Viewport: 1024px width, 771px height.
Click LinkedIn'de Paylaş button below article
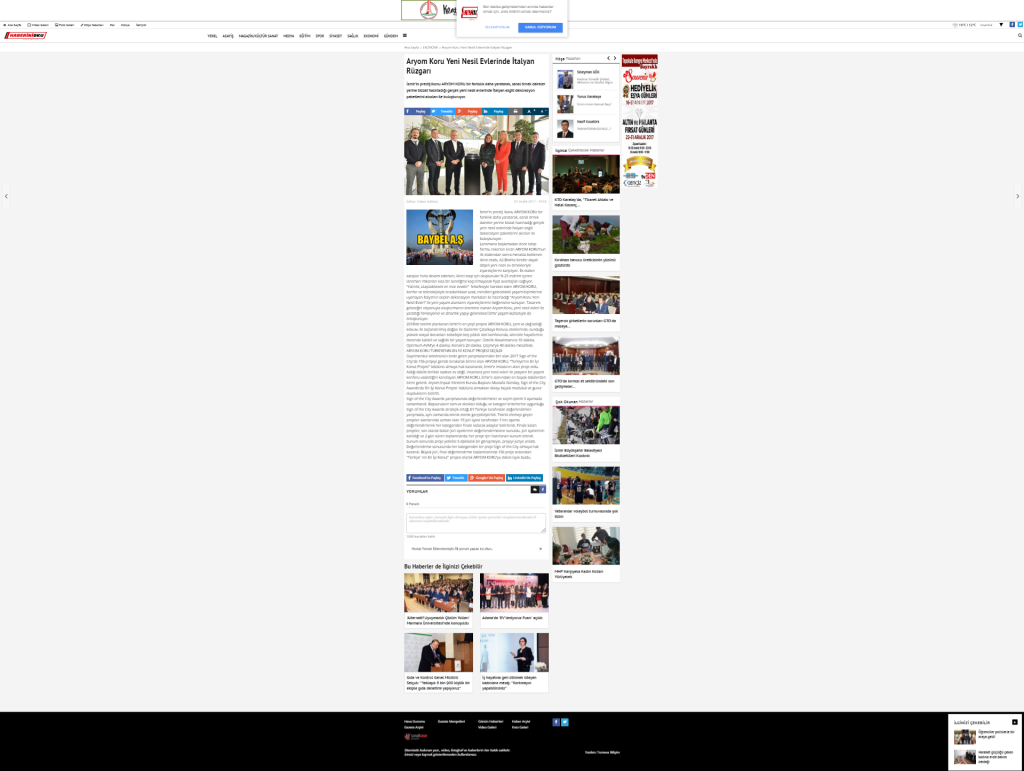point(525,478)
